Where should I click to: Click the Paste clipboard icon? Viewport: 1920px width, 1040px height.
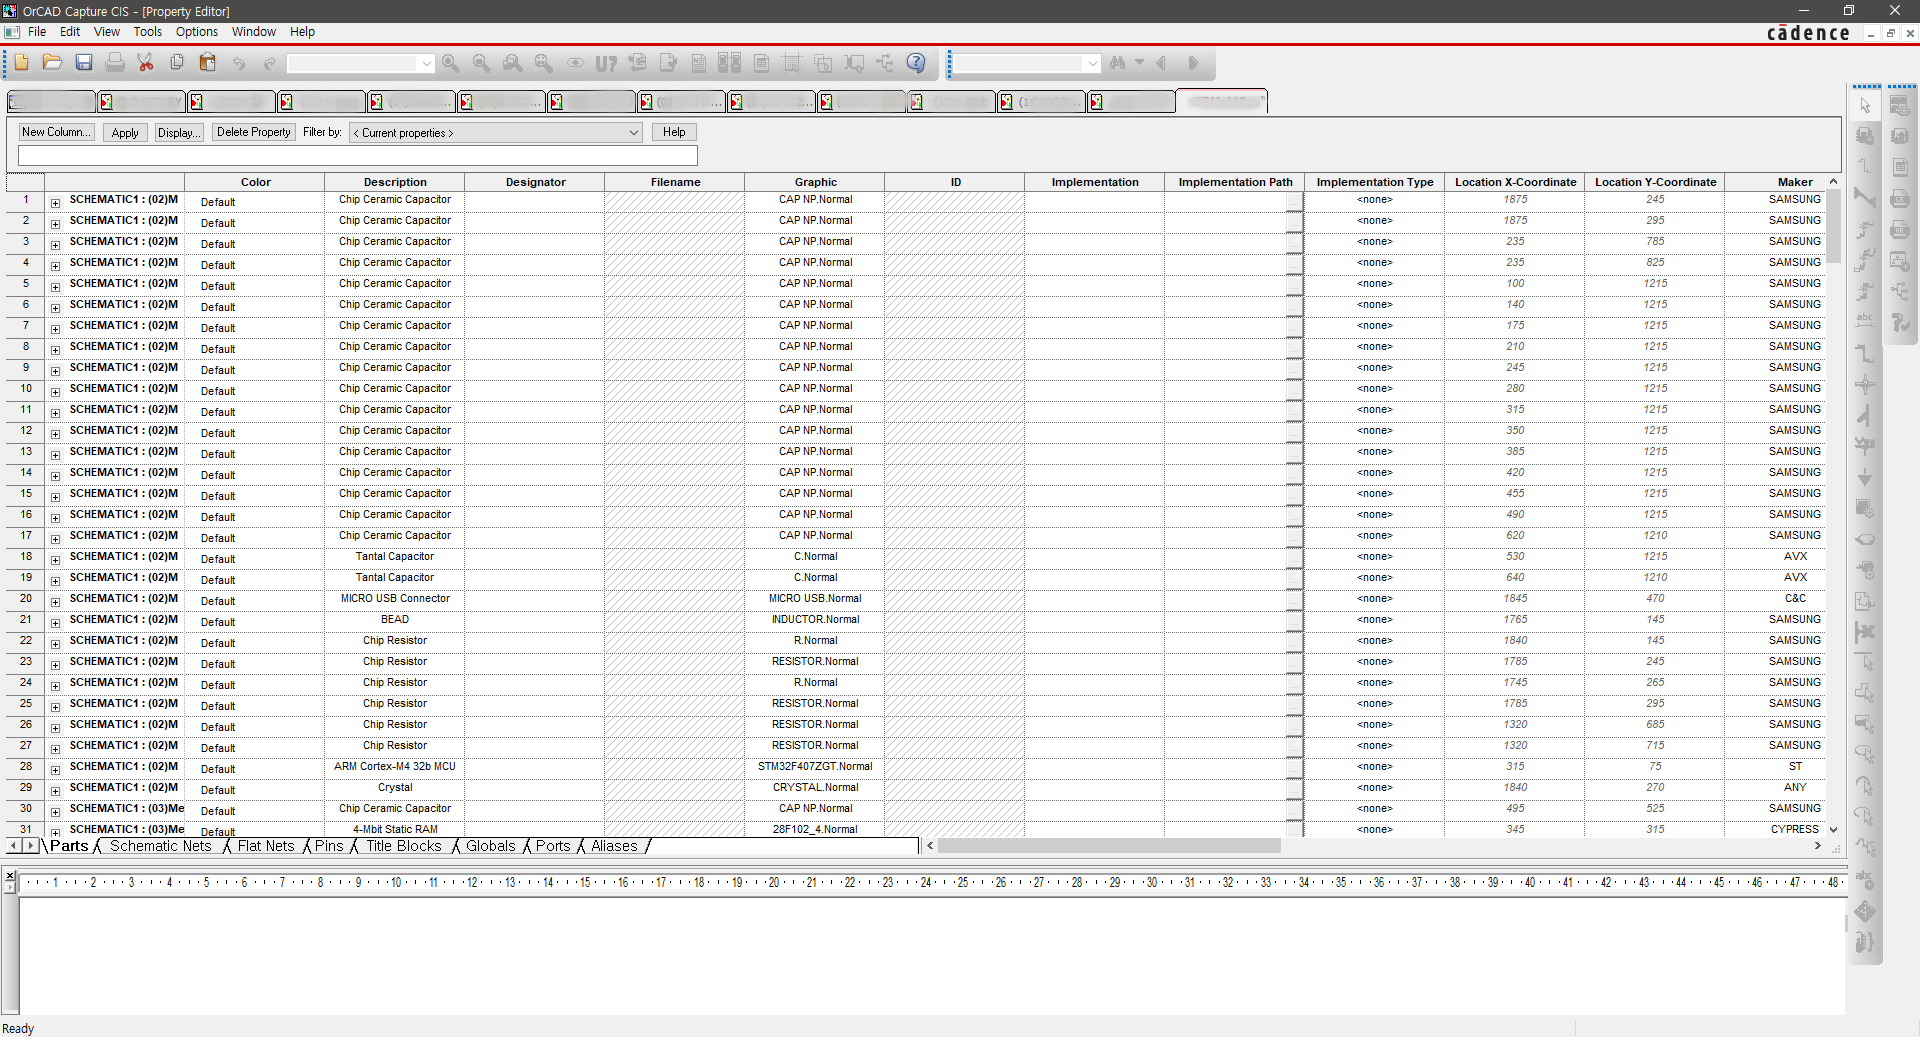pyautogui.click(x=208, y=63)
